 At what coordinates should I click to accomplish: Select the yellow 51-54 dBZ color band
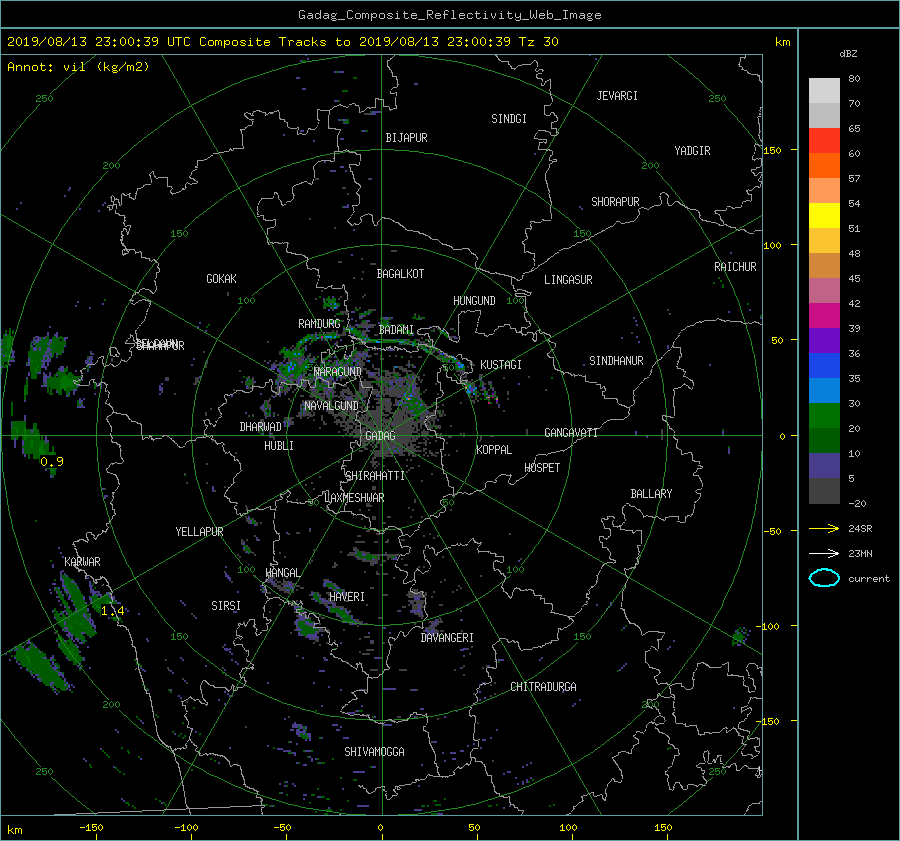[x=824, y=215]
